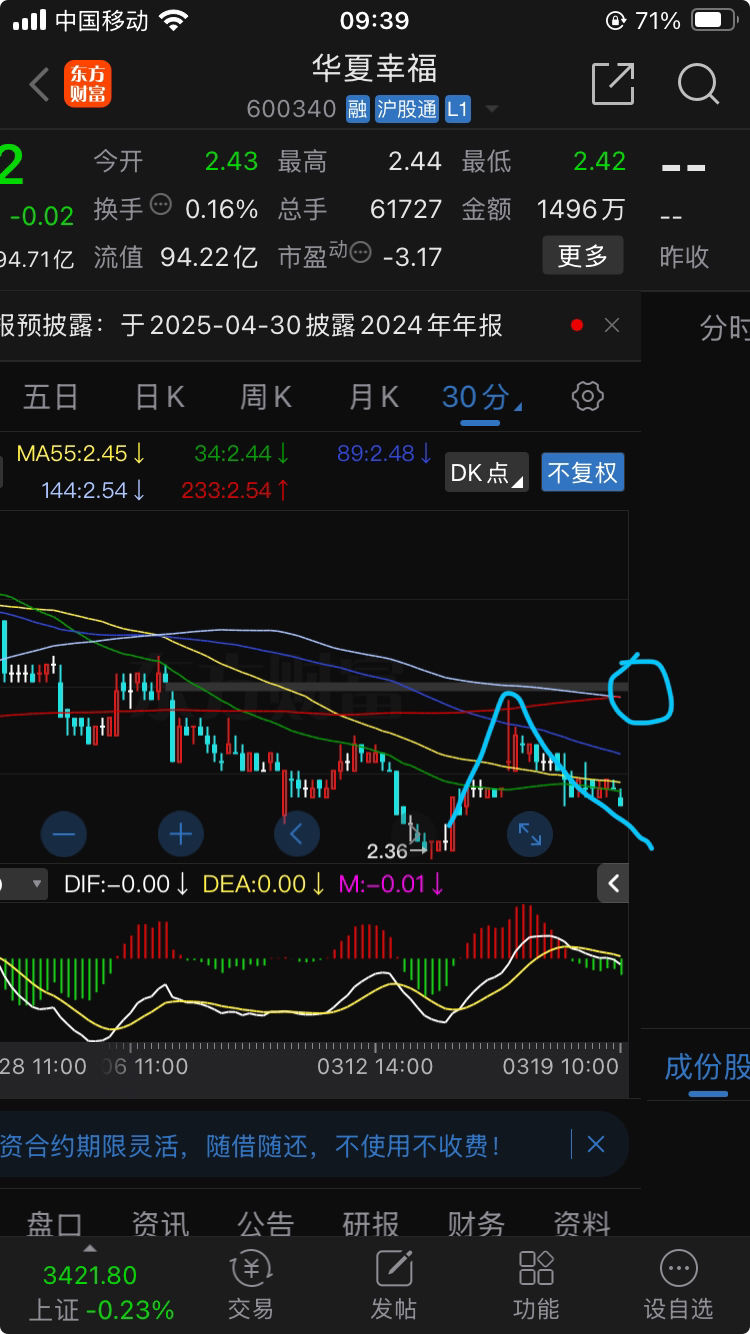This screenshot has height=1334, width=750.
Task: Open 财务 tab
Action: (x=476, y=1223)
